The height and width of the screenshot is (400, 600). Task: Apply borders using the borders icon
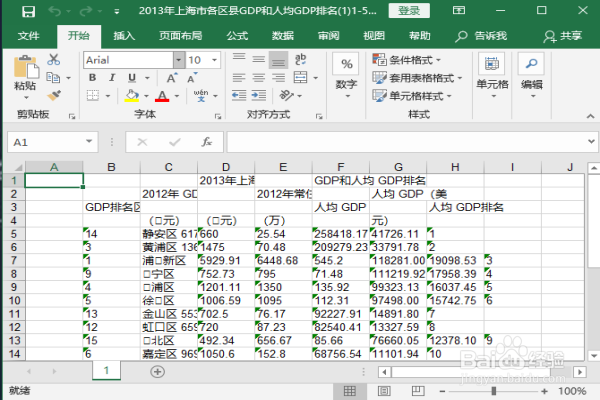[x=93, y=95]
